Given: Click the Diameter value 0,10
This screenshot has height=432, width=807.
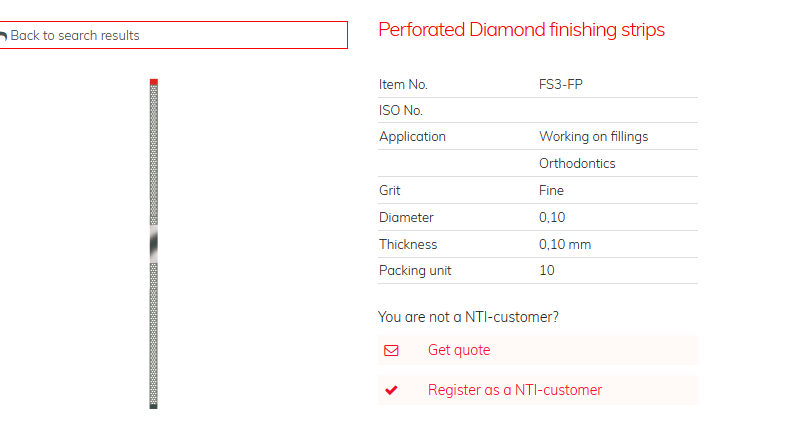Looking at the screenshot, I should pos(551,217).
